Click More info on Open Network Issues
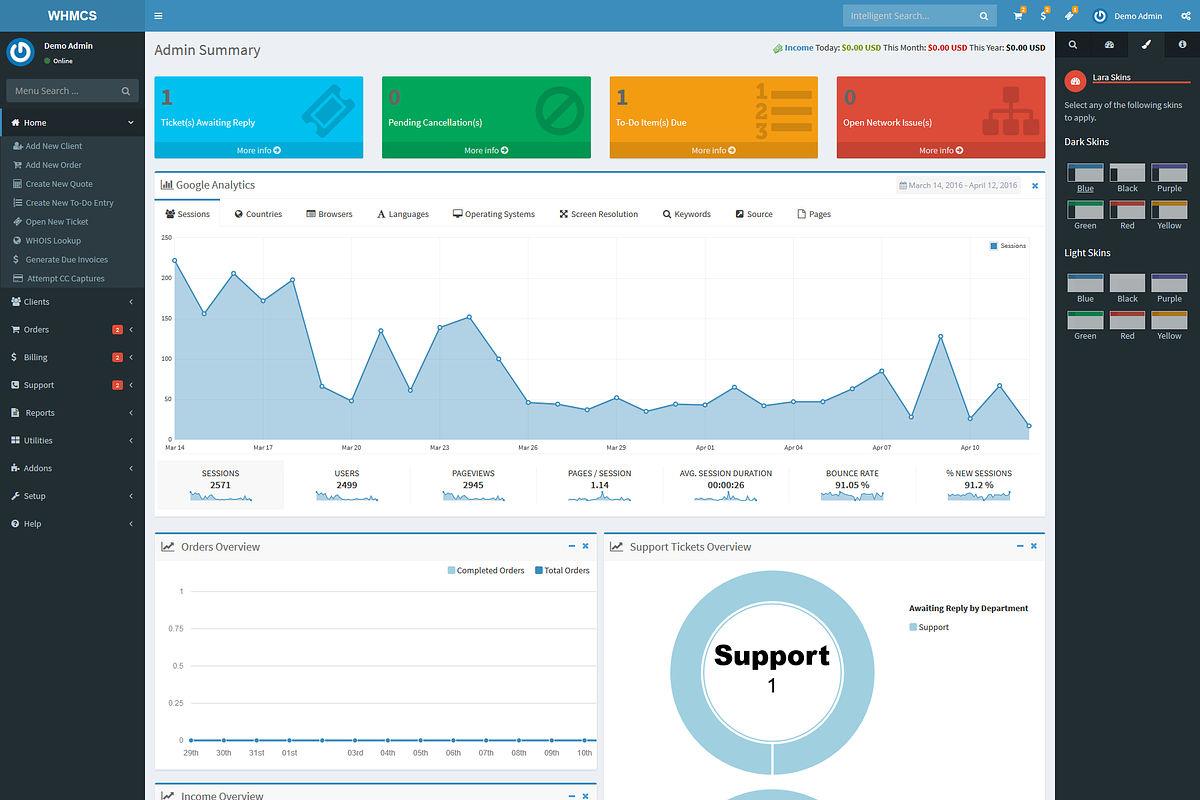 (941, 150)
